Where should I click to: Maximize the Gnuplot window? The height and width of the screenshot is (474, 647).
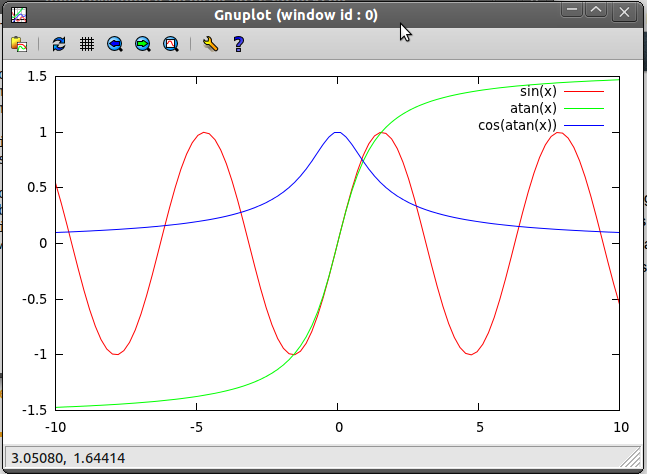[596, 10]
